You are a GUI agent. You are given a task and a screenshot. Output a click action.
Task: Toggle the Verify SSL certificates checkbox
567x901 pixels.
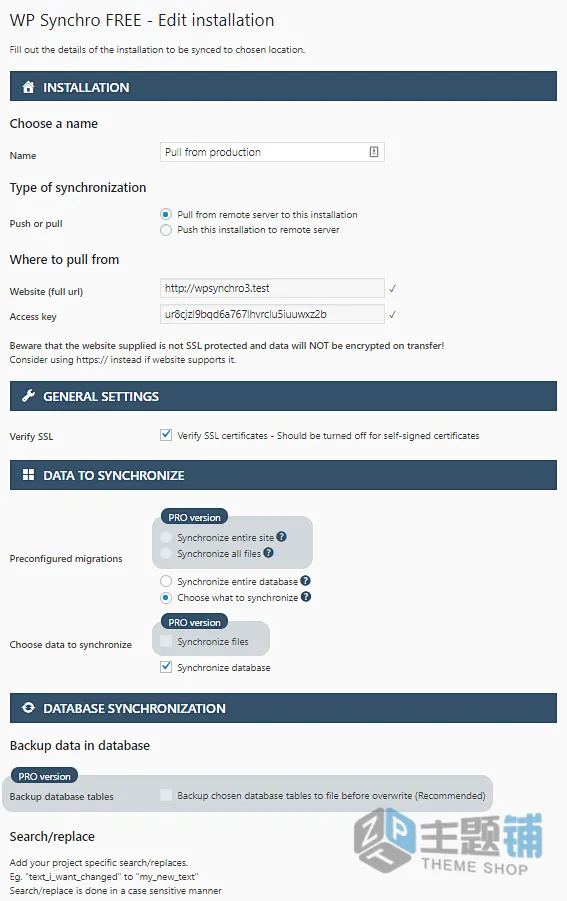[166, 435]
